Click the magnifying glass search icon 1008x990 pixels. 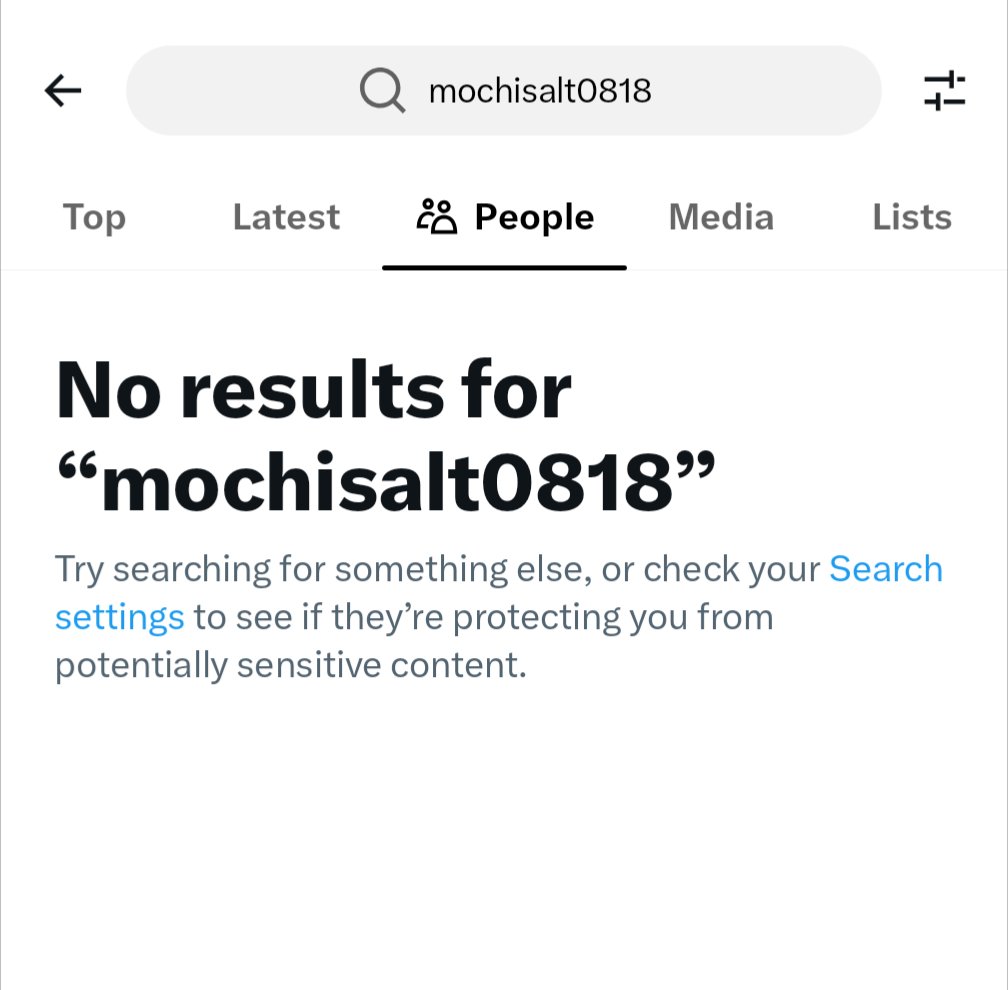pyautogui.click(x=382, y=90)
